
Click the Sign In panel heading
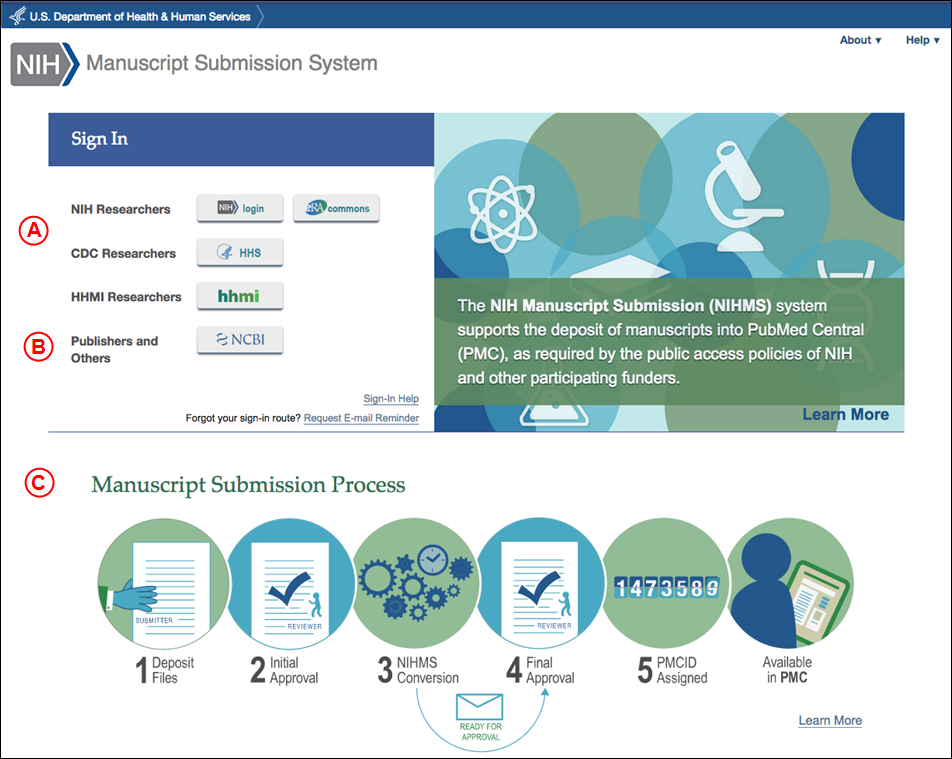(100, 138)
